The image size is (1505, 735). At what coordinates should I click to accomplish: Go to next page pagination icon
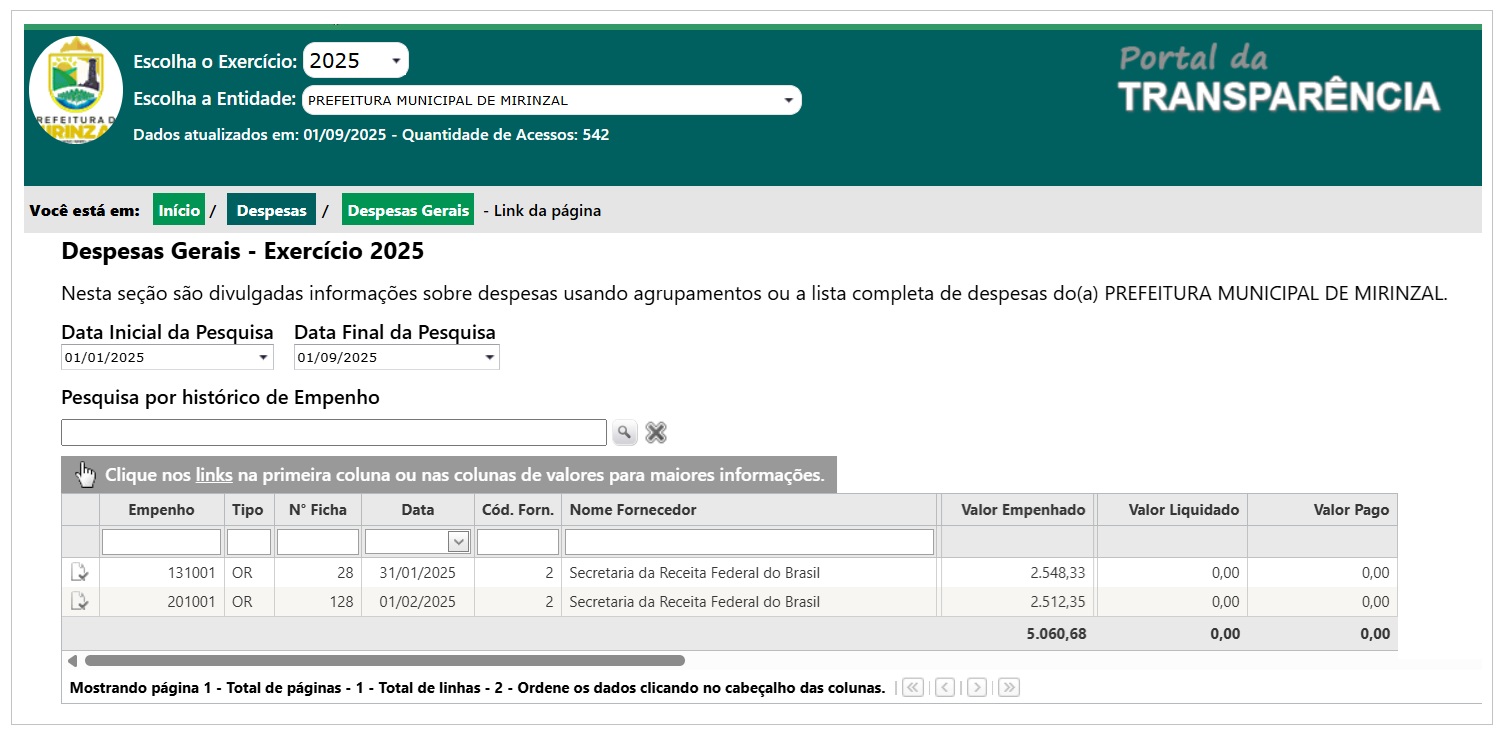(x=977, y=688)
